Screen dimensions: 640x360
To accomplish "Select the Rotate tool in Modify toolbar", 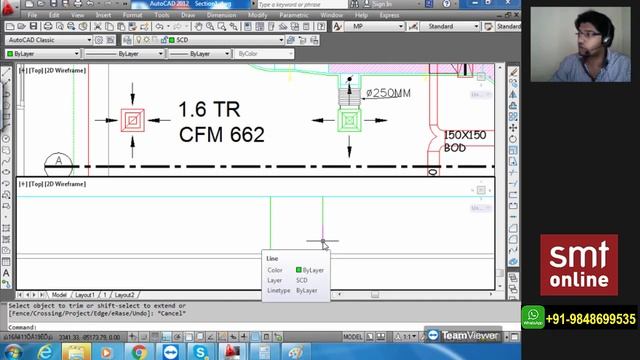I will click(513, 139).
